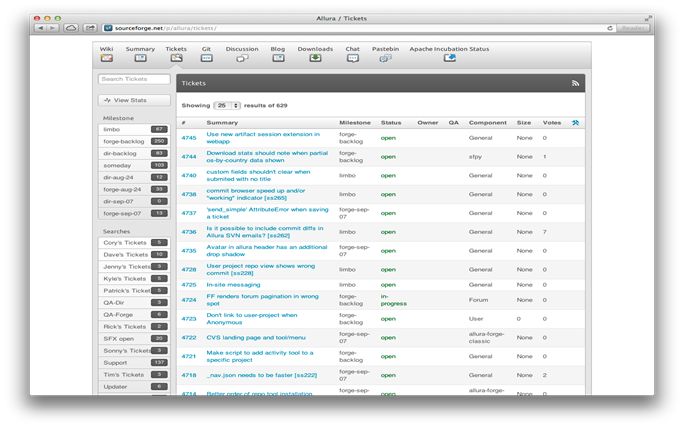Click the table column settings tools icon
684x427 pixels.
coord(575,123)
